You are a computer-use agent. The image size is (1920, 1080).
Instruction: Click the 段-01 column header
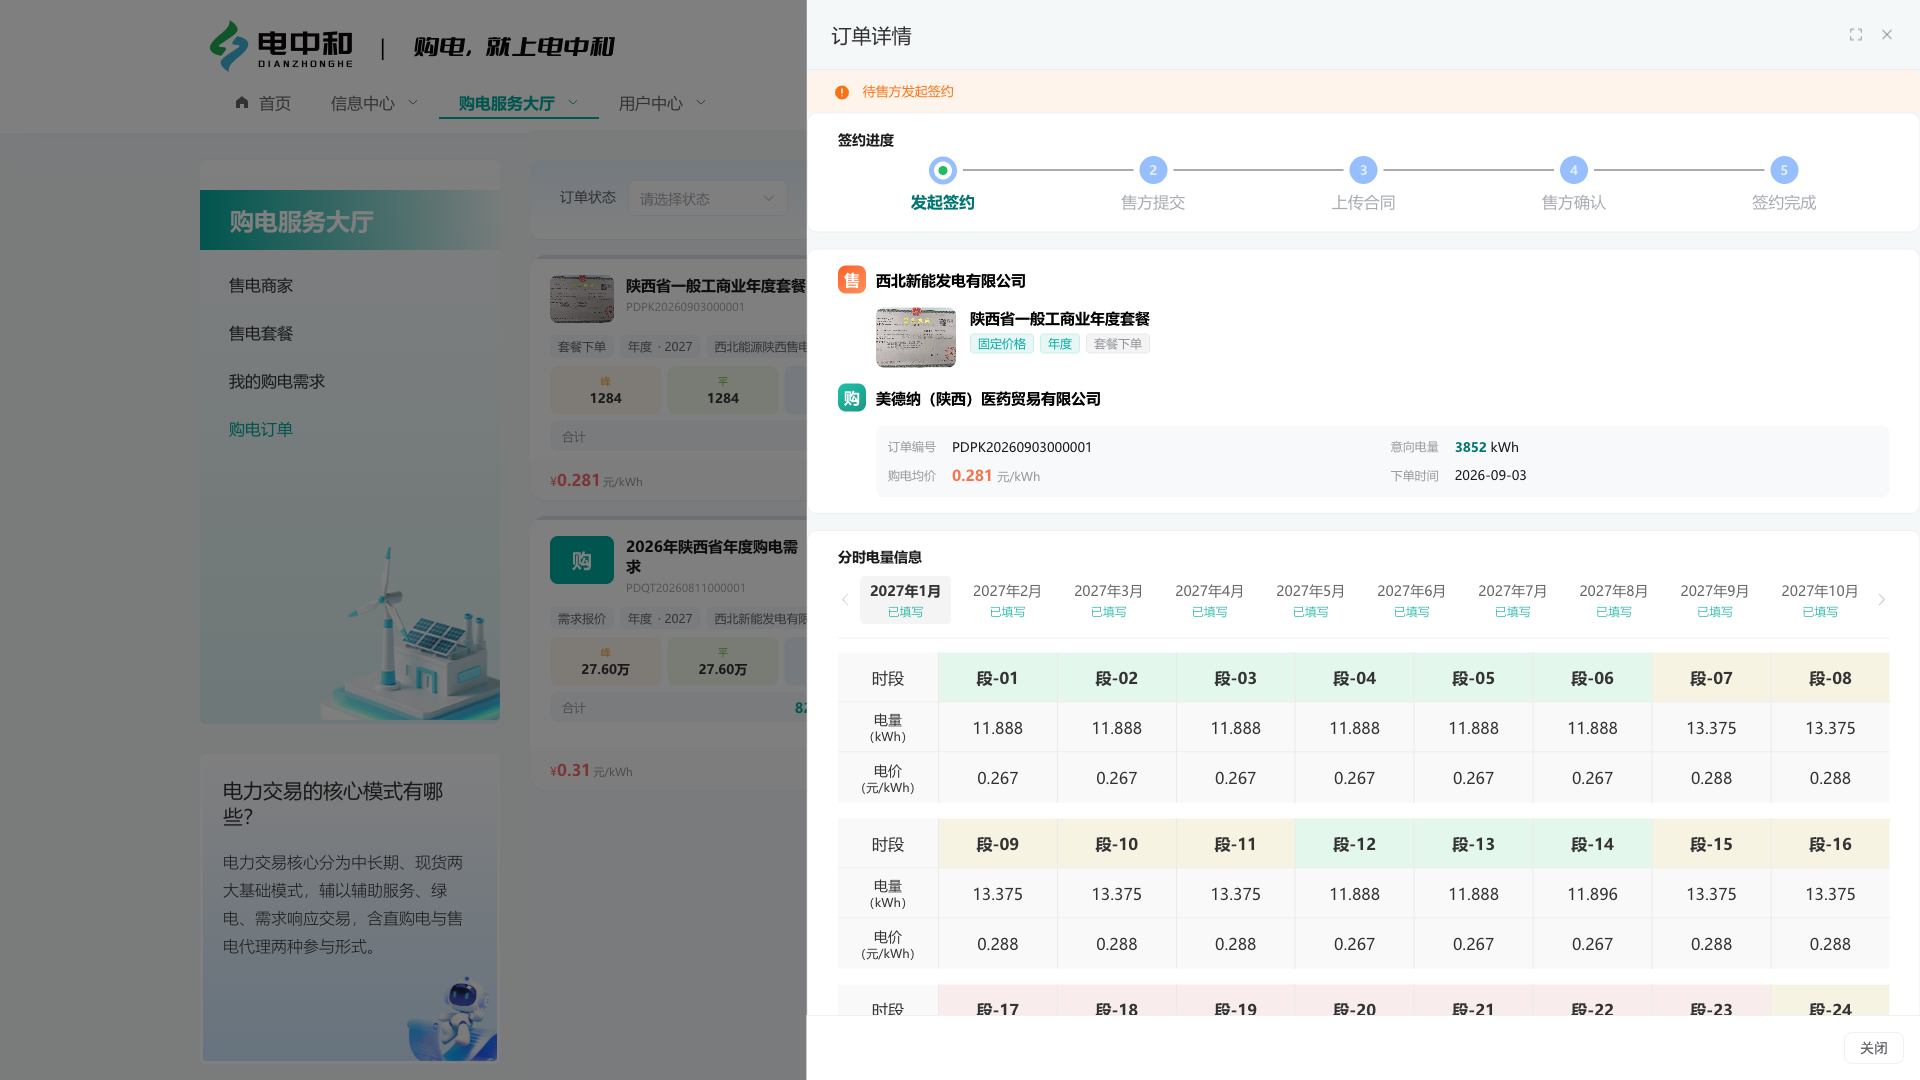pyautogui.click(x=997, y=678)
